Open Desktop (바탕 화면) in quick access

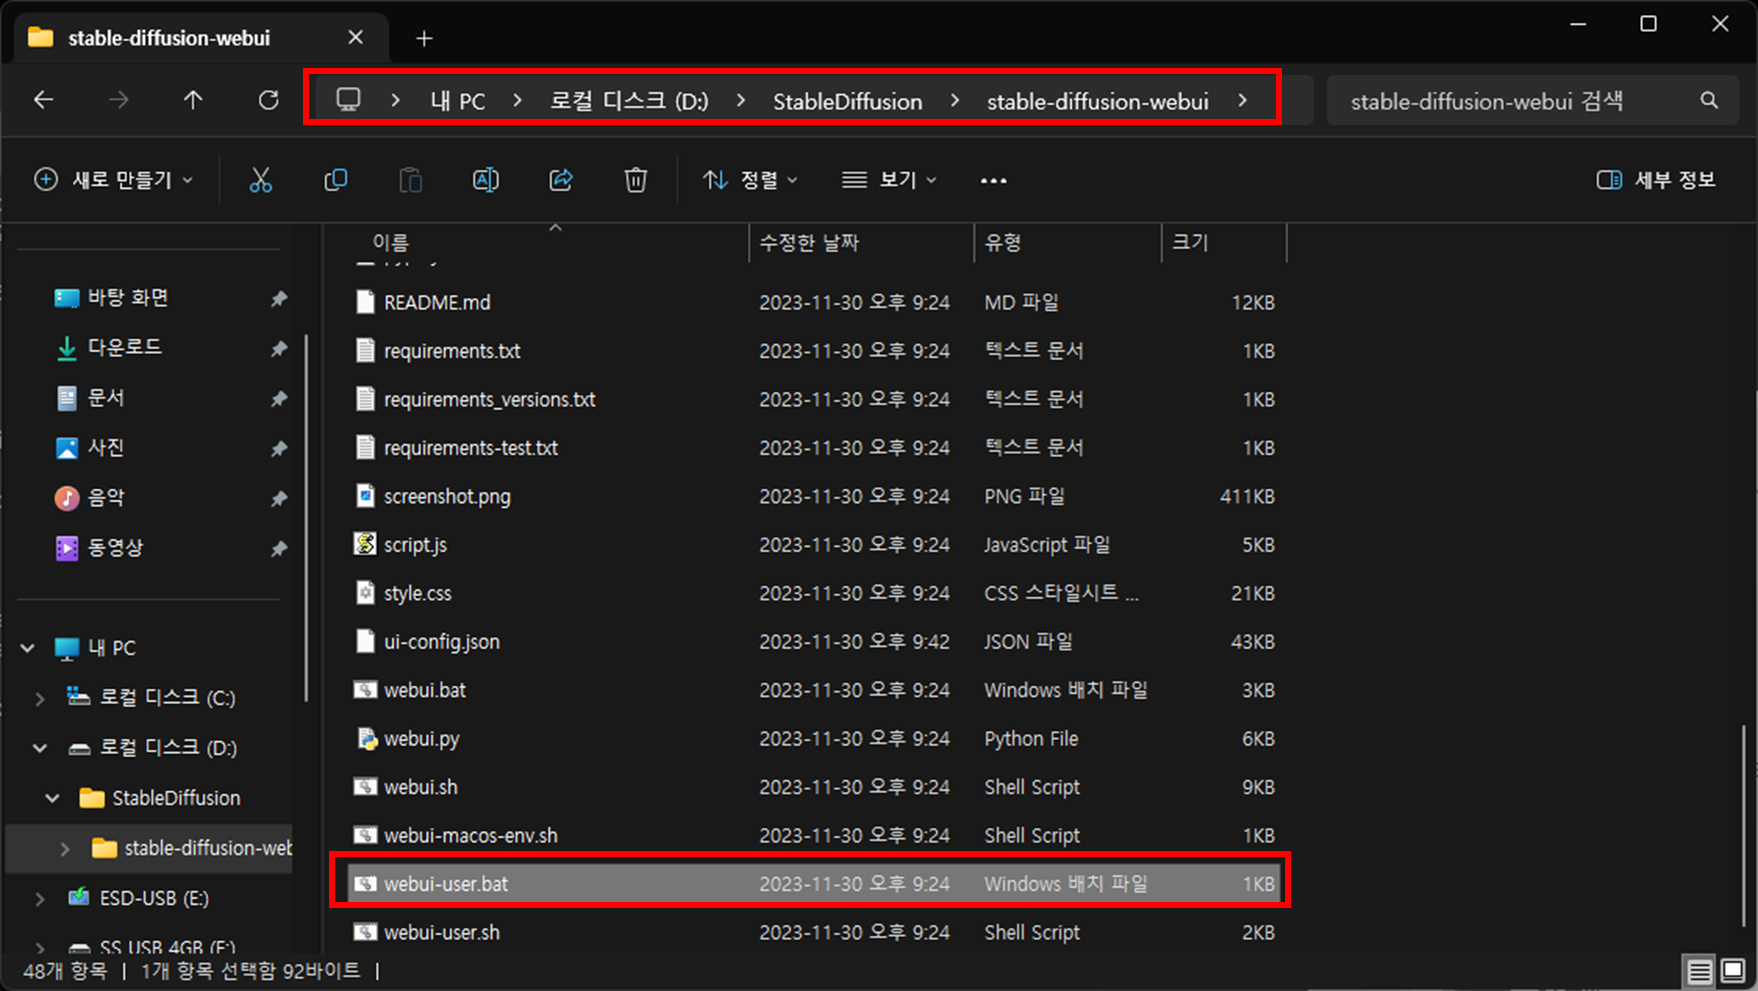(x=128, y=297)
